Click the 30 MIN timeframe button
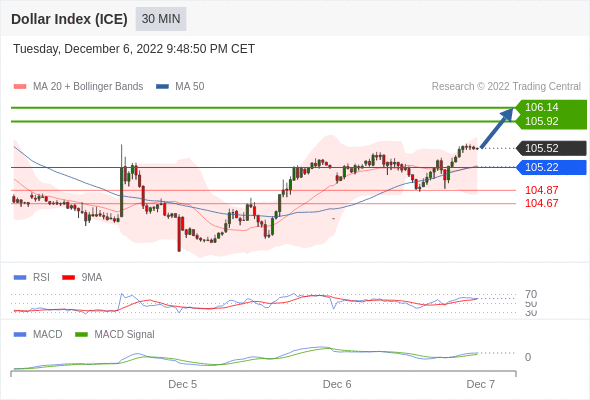 (x=161, y=19)
